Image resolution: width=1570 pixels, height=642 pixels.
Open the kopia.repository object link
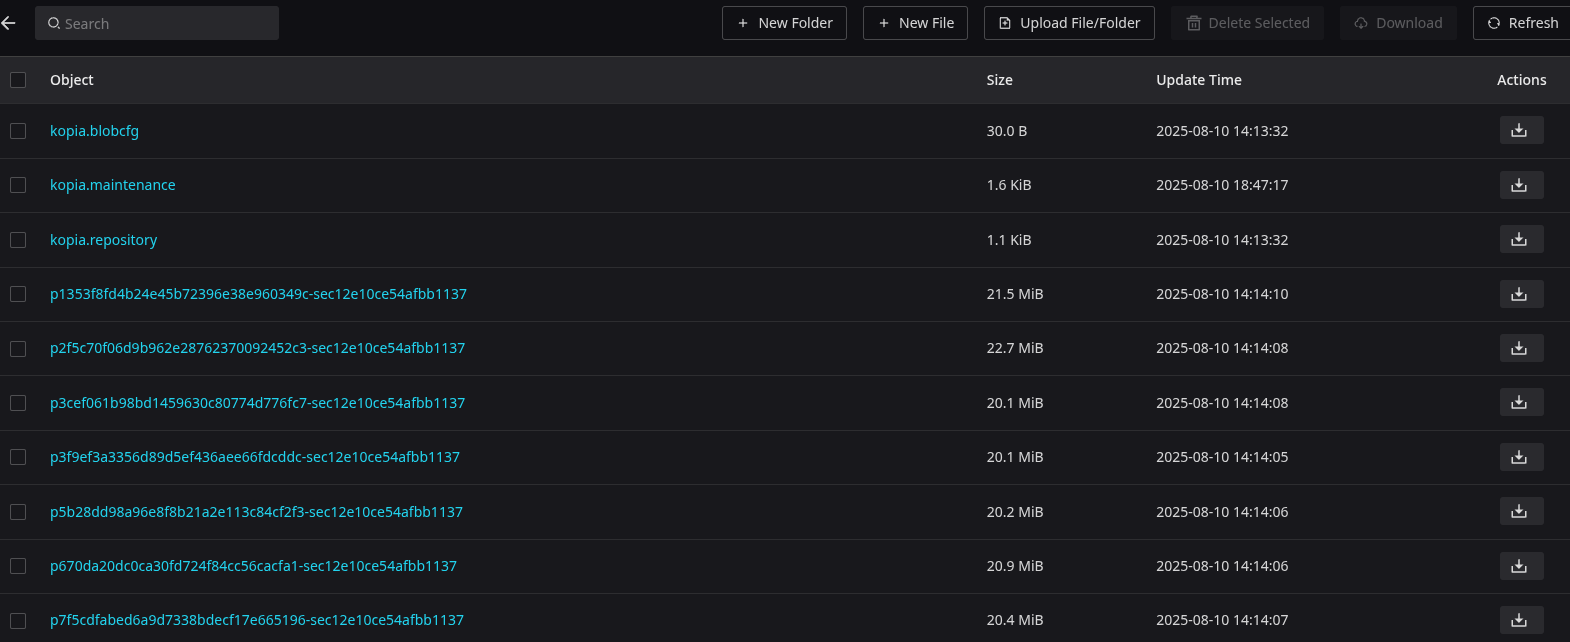coord(104,240)
